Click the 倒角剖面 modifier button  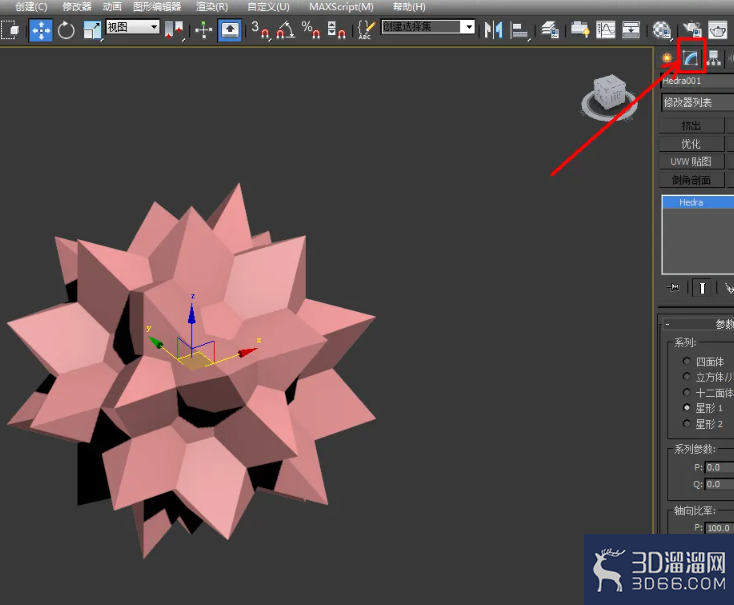click(691, 180)
